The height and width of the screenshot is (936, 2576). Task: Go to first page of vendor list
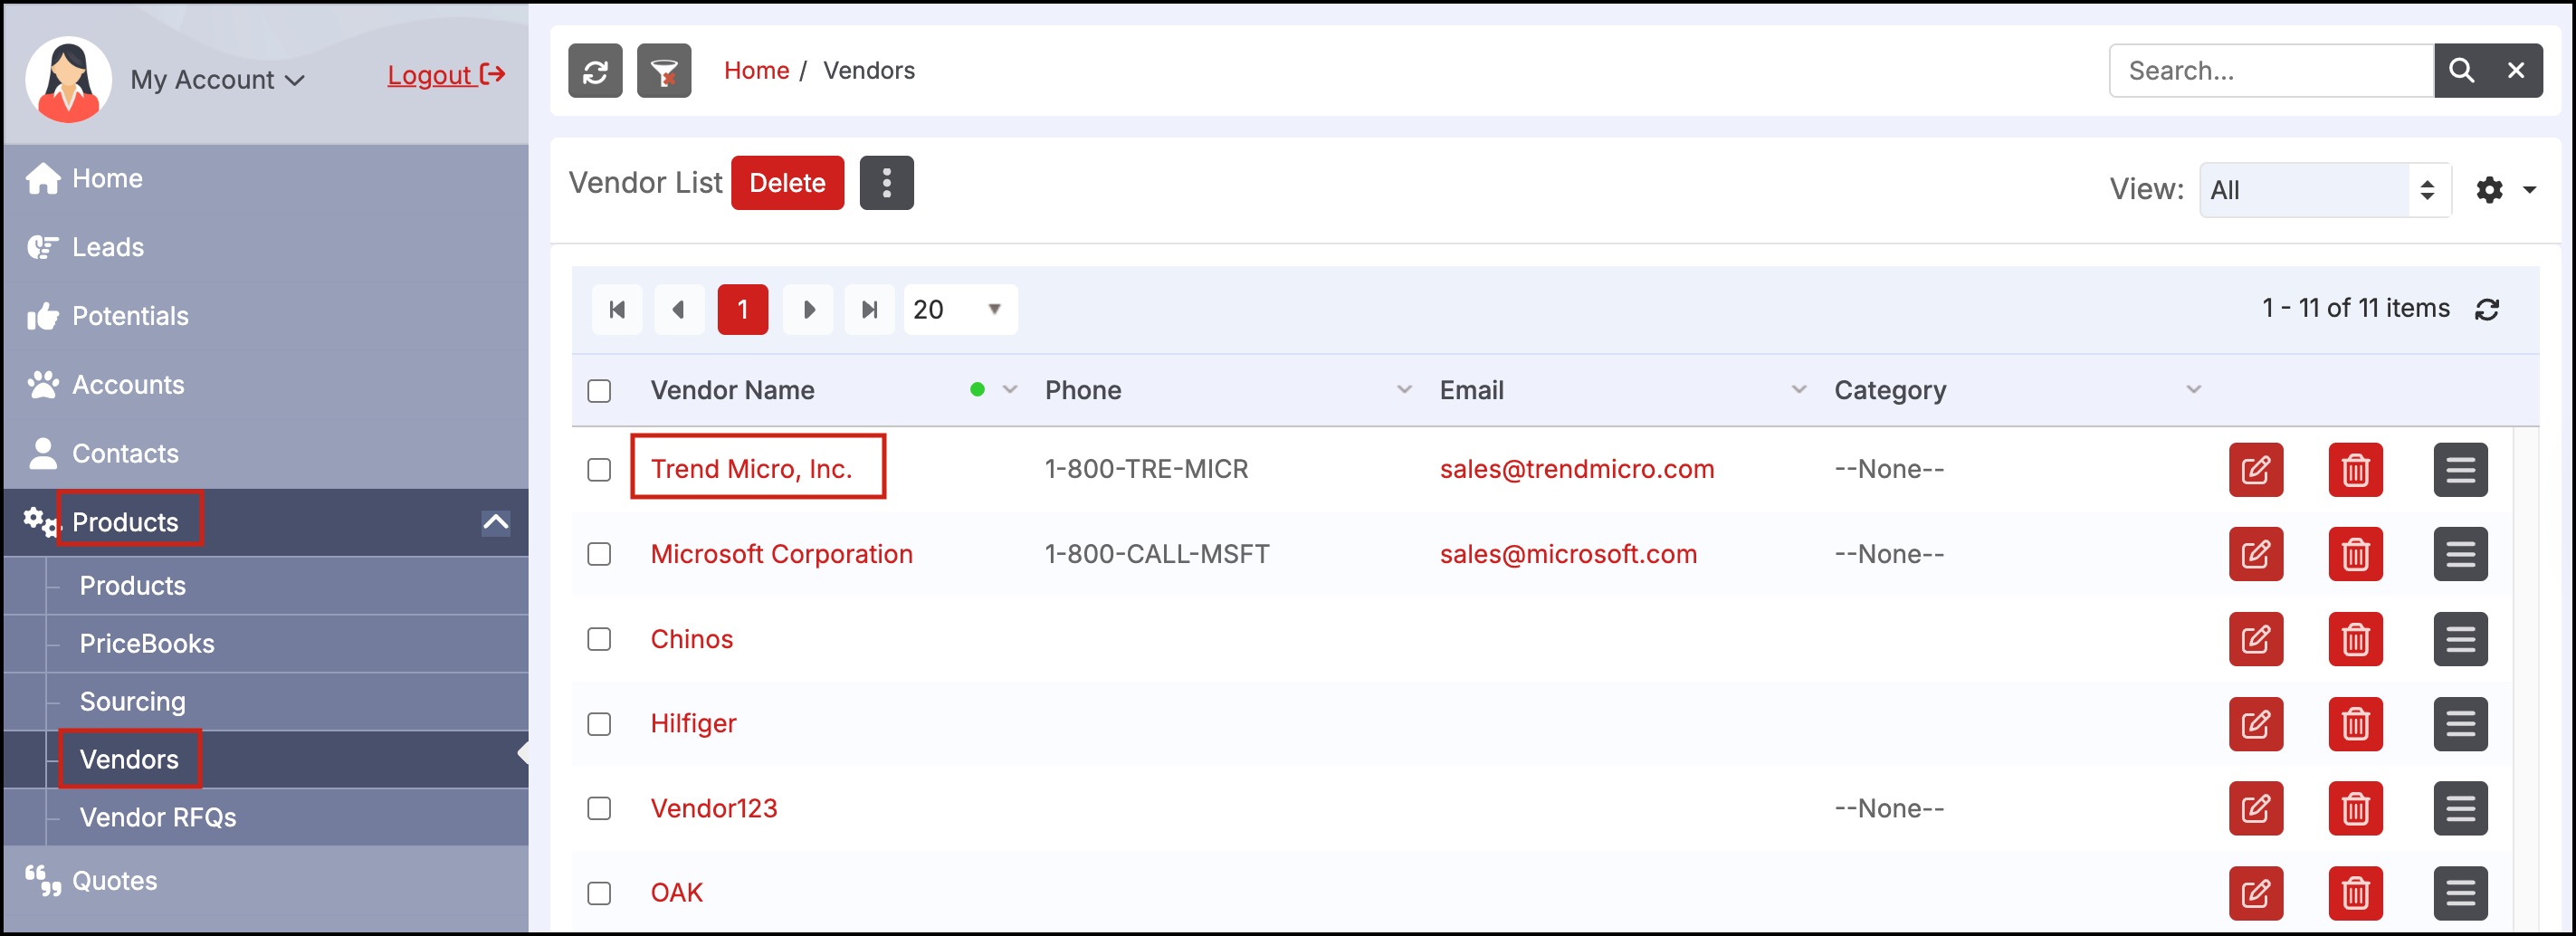[x=617, y=310]
